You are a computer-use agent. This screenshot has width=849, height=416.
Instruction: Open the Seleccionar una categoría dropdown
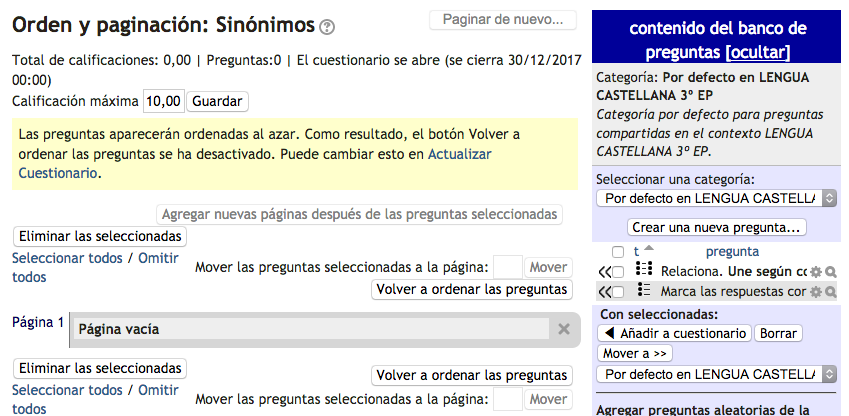coord(716,198)
